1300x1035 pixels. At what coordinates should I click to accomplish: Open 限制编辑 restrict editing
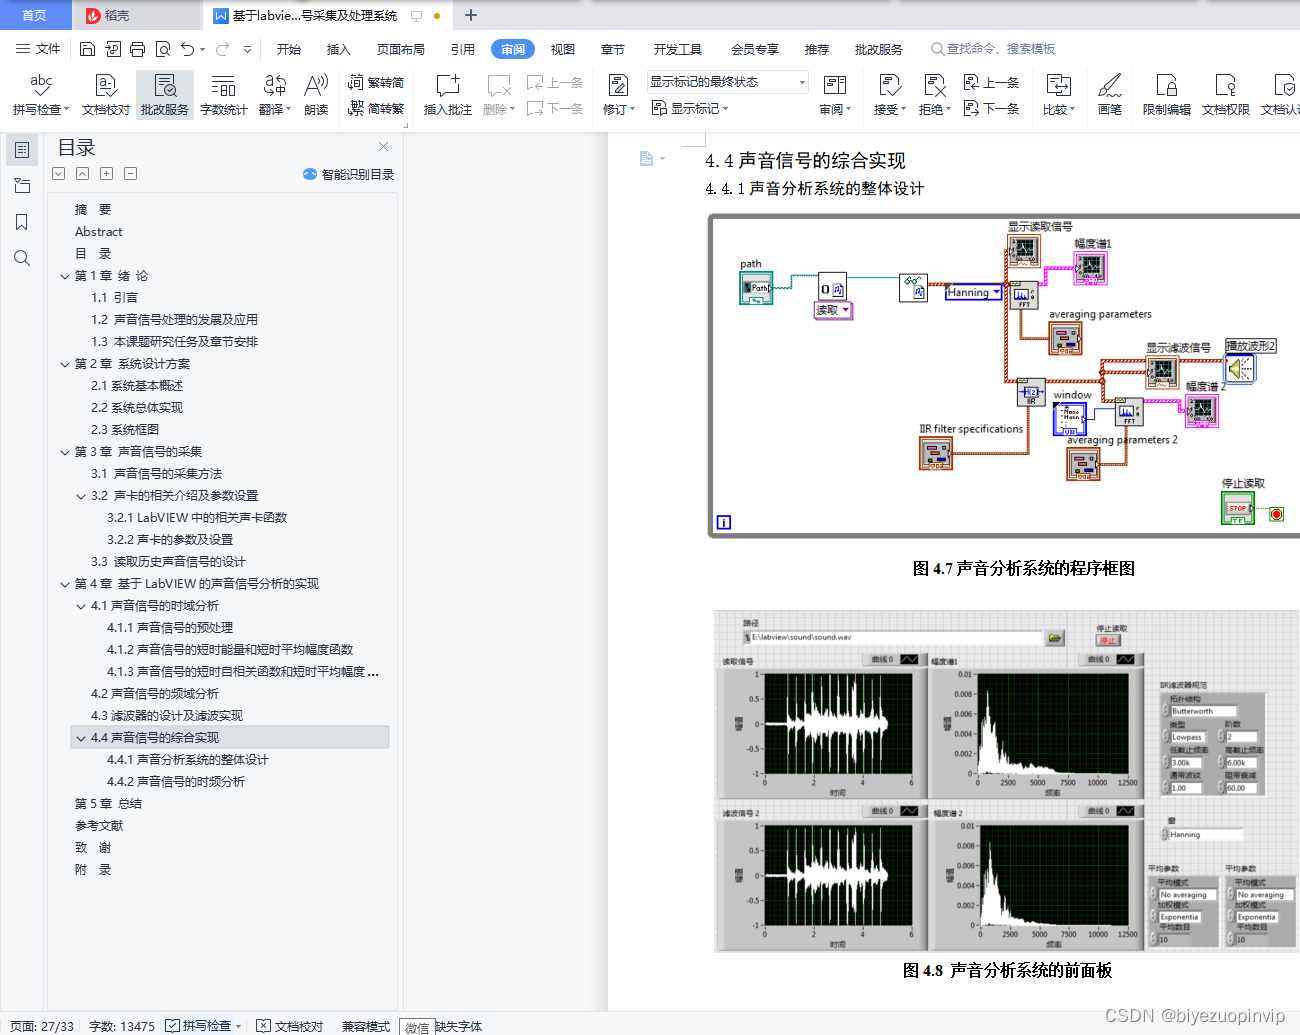[x=1166, y=95]
